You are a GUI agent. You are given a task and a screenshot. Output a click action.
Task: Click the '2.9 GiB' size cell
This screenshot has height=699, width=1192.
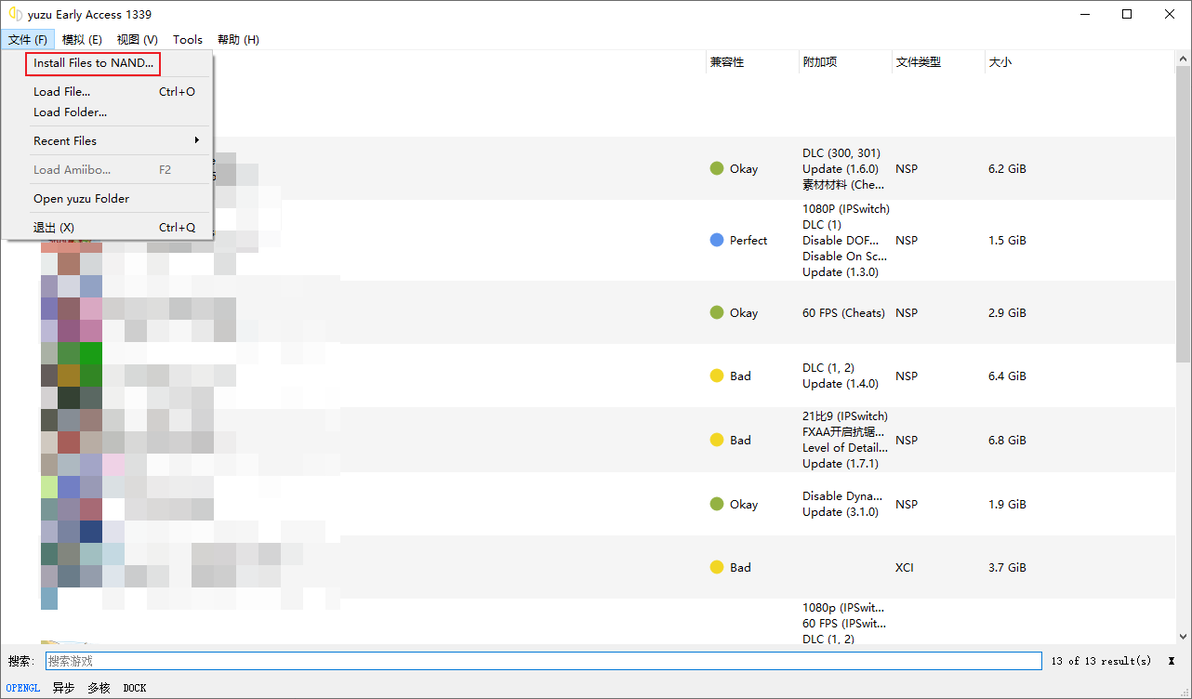point(1007,313)
